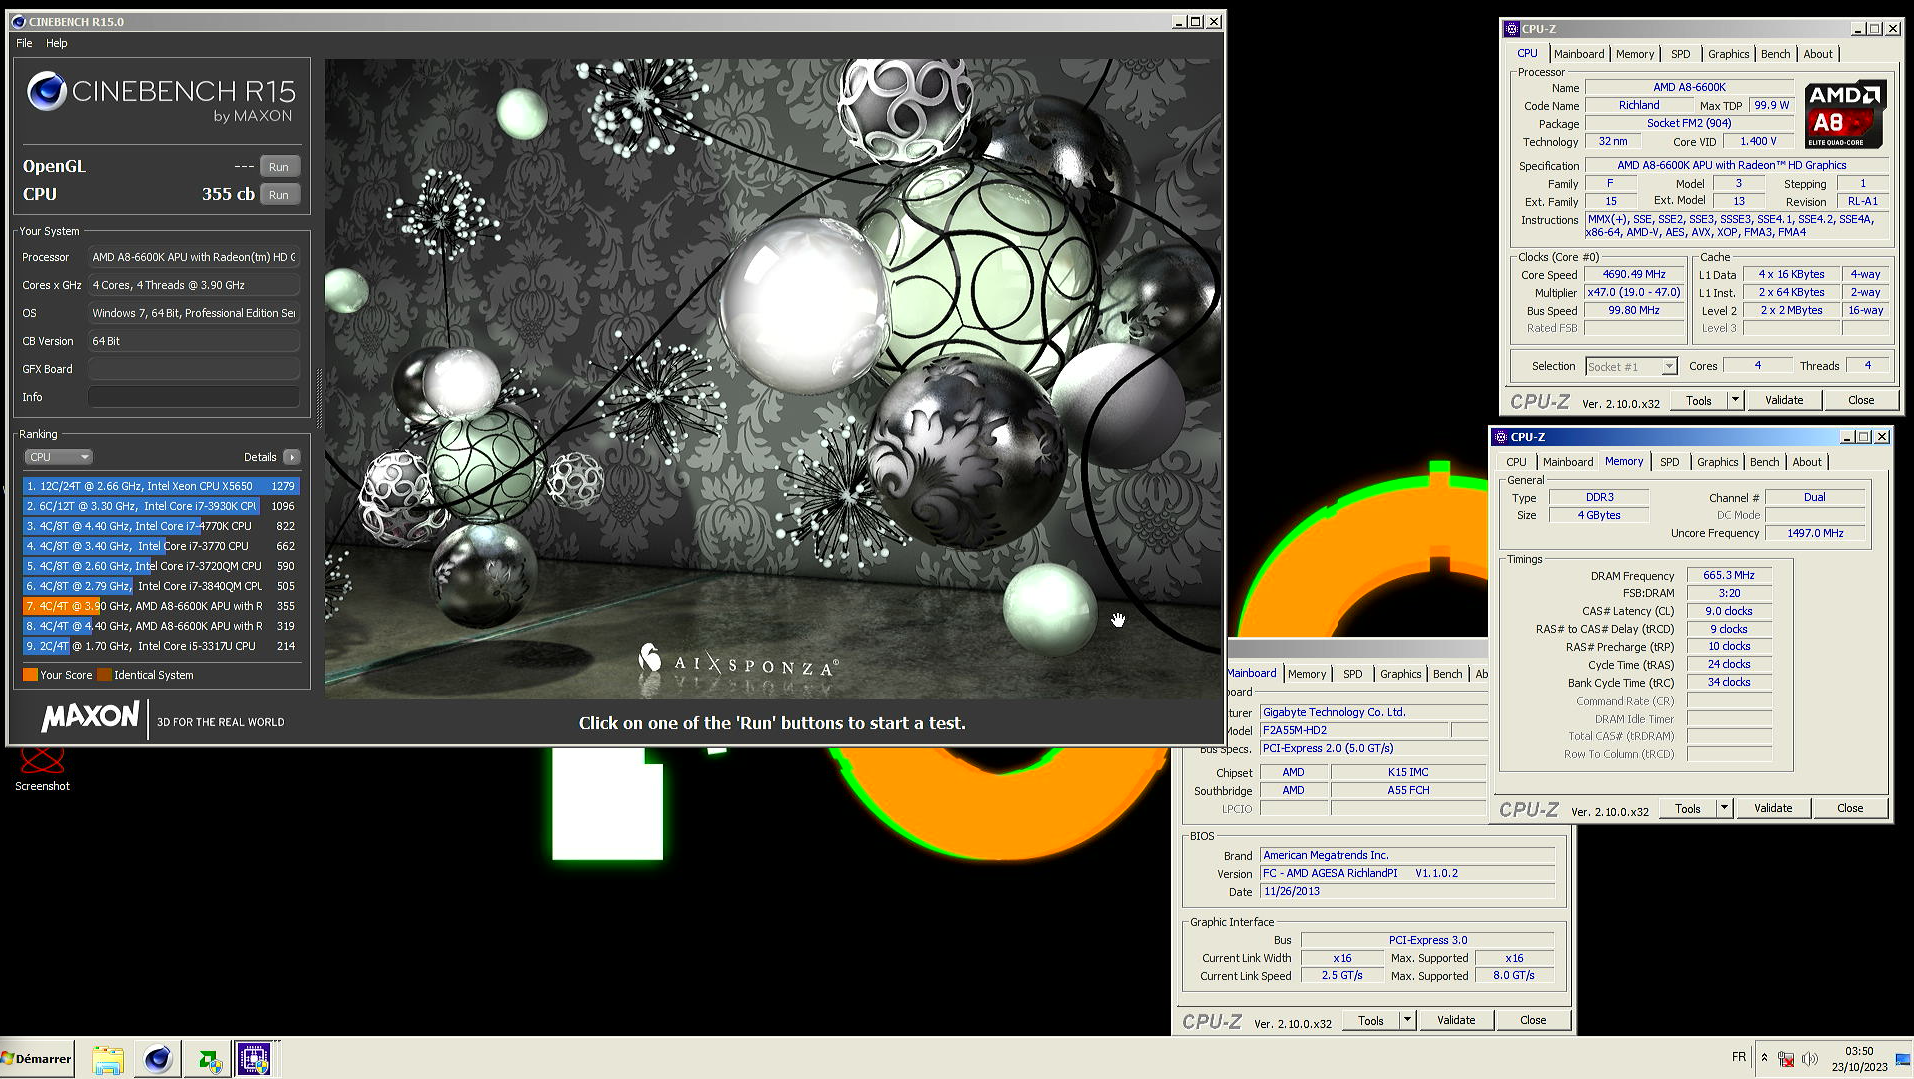Click Validate in top CPU-Z window
This screenshot has height=1079, width=1914.
tap(1784, 400)
